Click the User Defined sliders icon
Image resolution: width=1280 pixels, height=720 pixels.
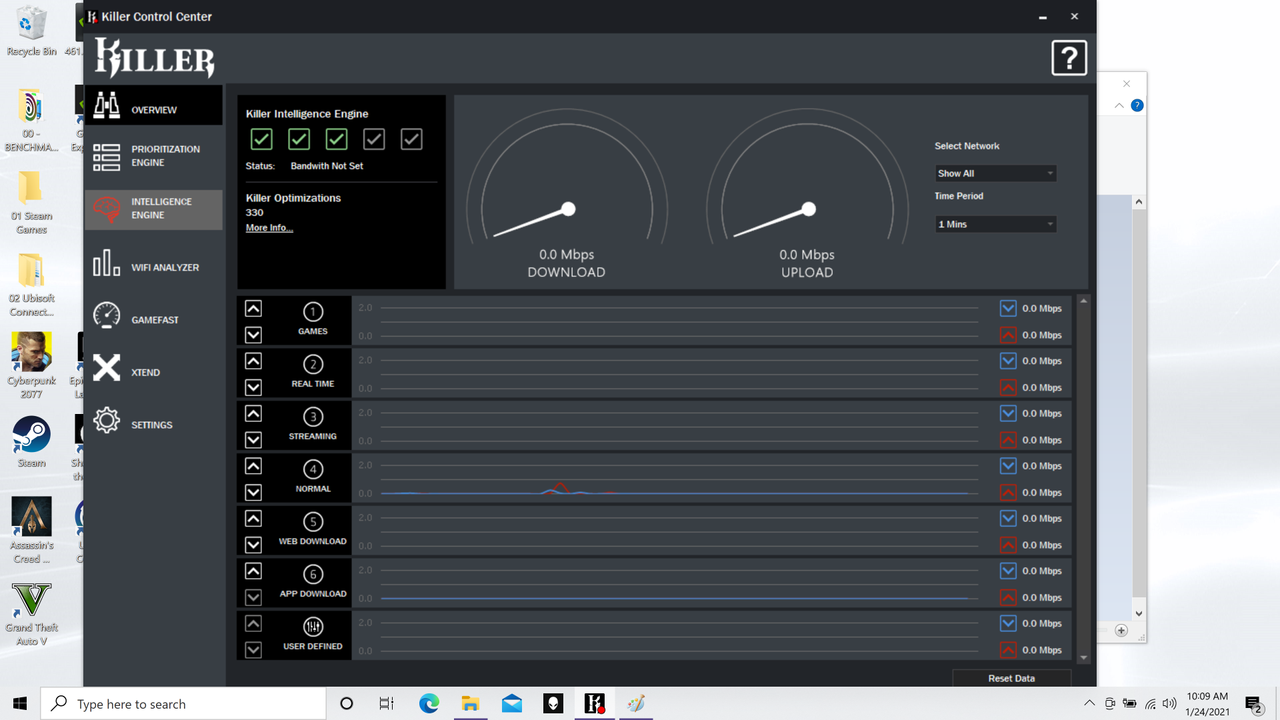[x=313, y=627]
